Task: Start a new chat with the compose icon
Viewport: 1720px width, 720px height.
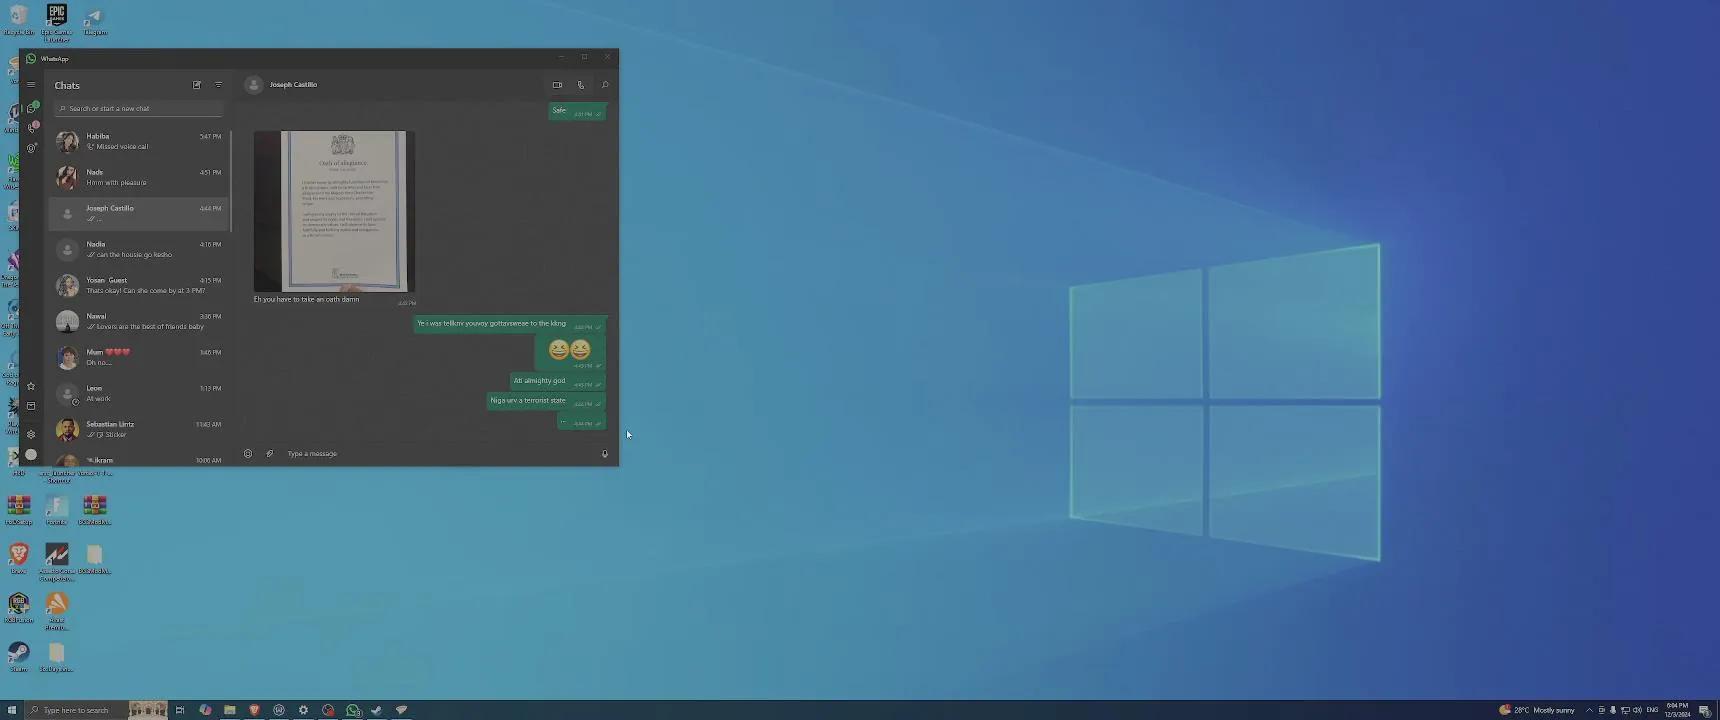Action: 197,85
